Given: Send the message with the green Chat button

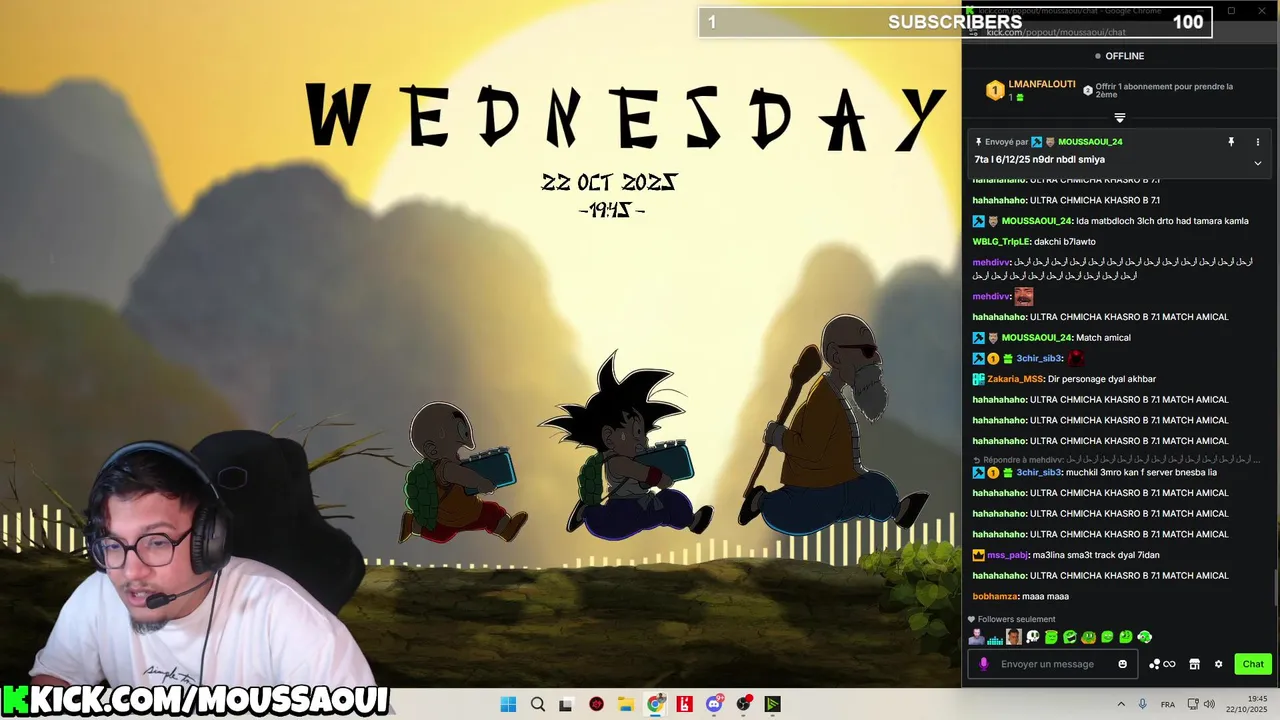Looking at the screenshot, I should (x=1253, y=664).
